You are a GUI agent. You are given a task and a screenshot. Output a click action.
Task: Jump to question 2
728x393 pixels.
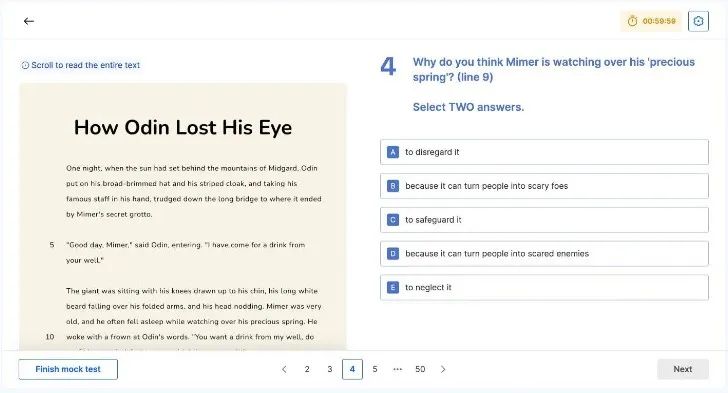click(x=307, y=369)
